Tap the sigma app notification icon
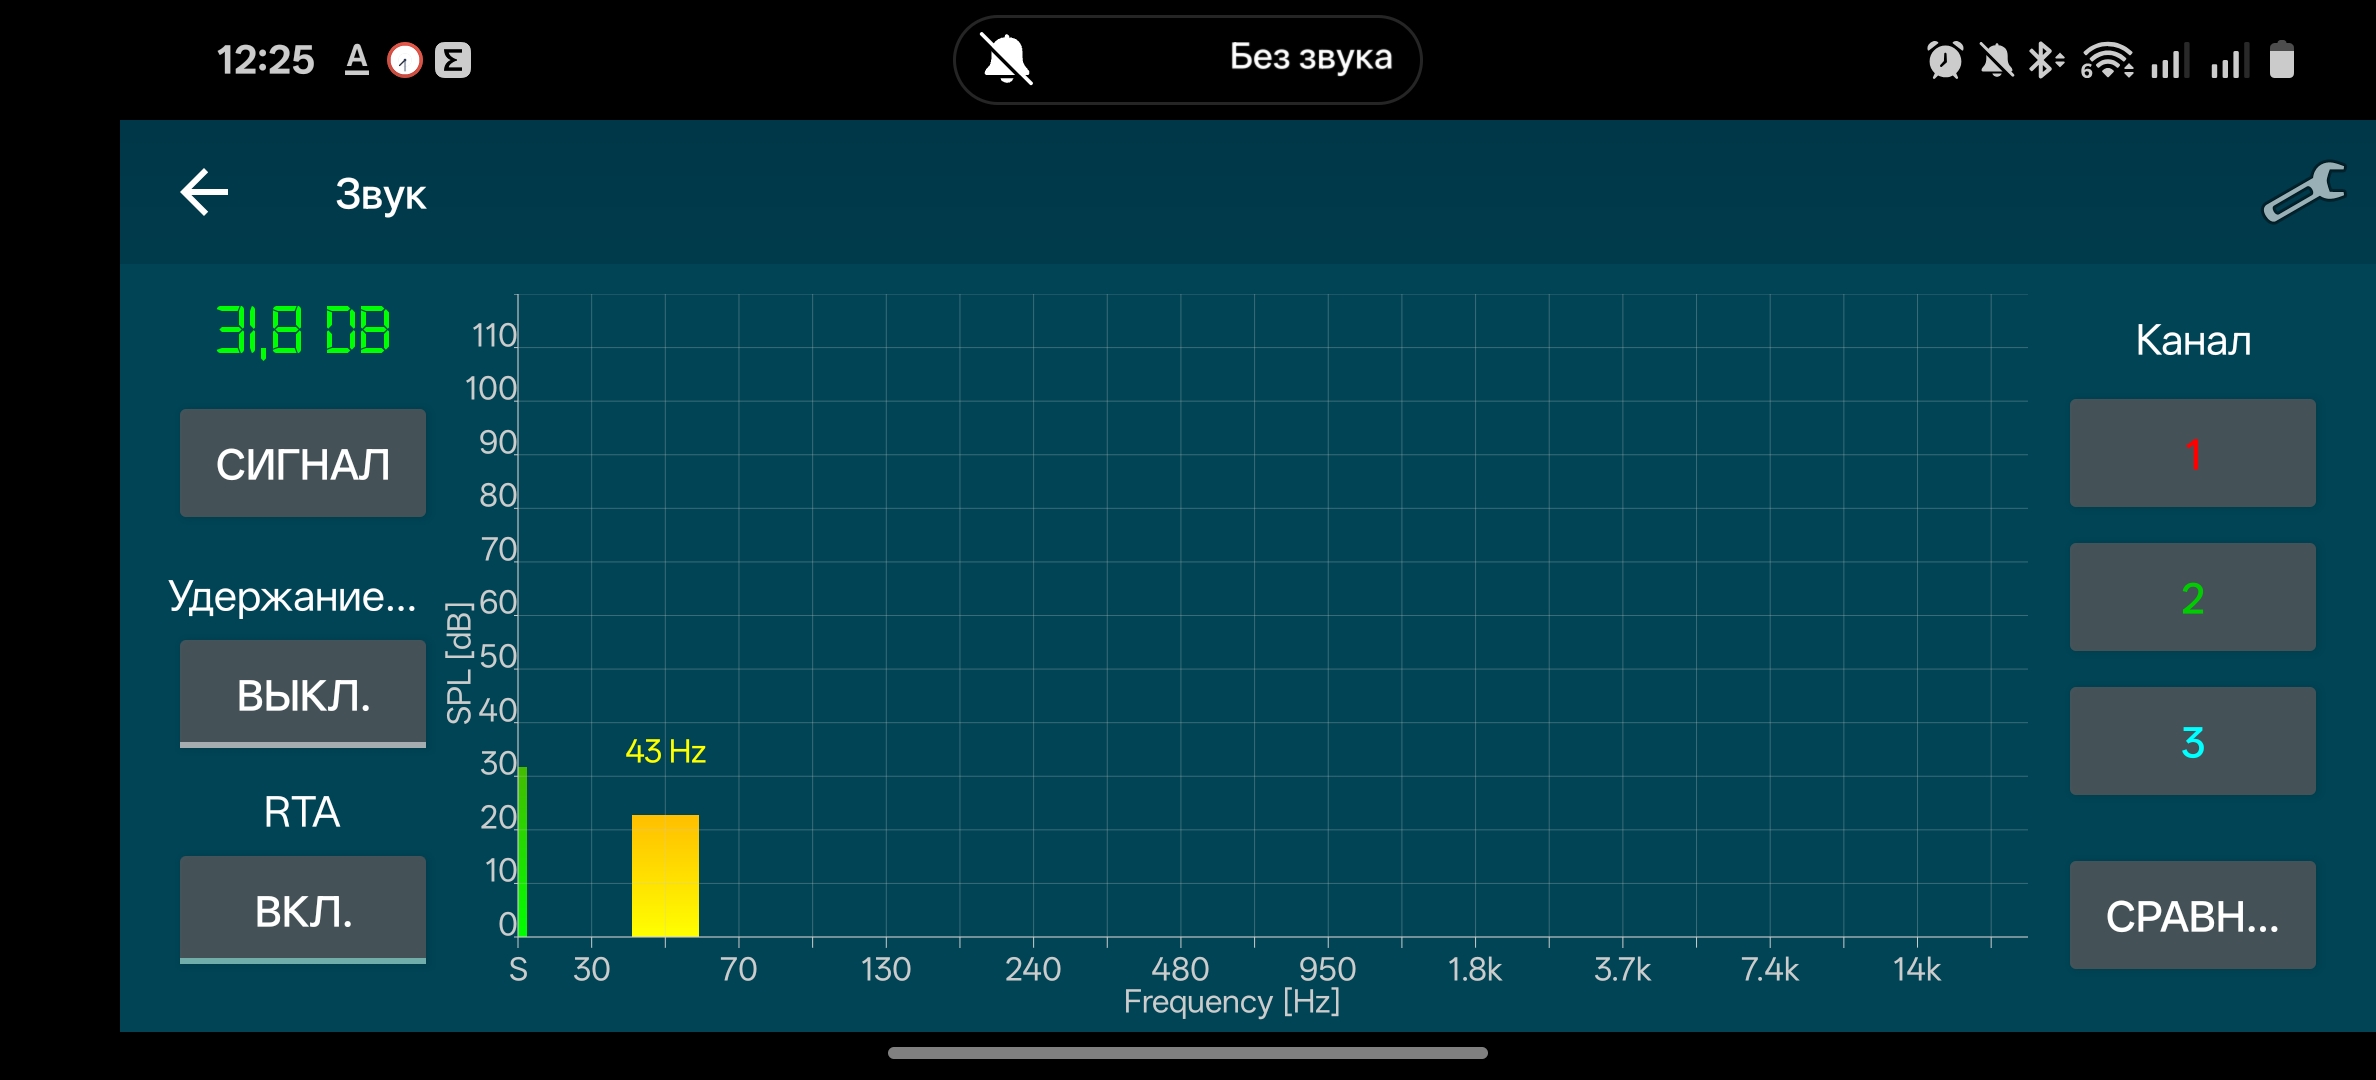 point(452,60)
